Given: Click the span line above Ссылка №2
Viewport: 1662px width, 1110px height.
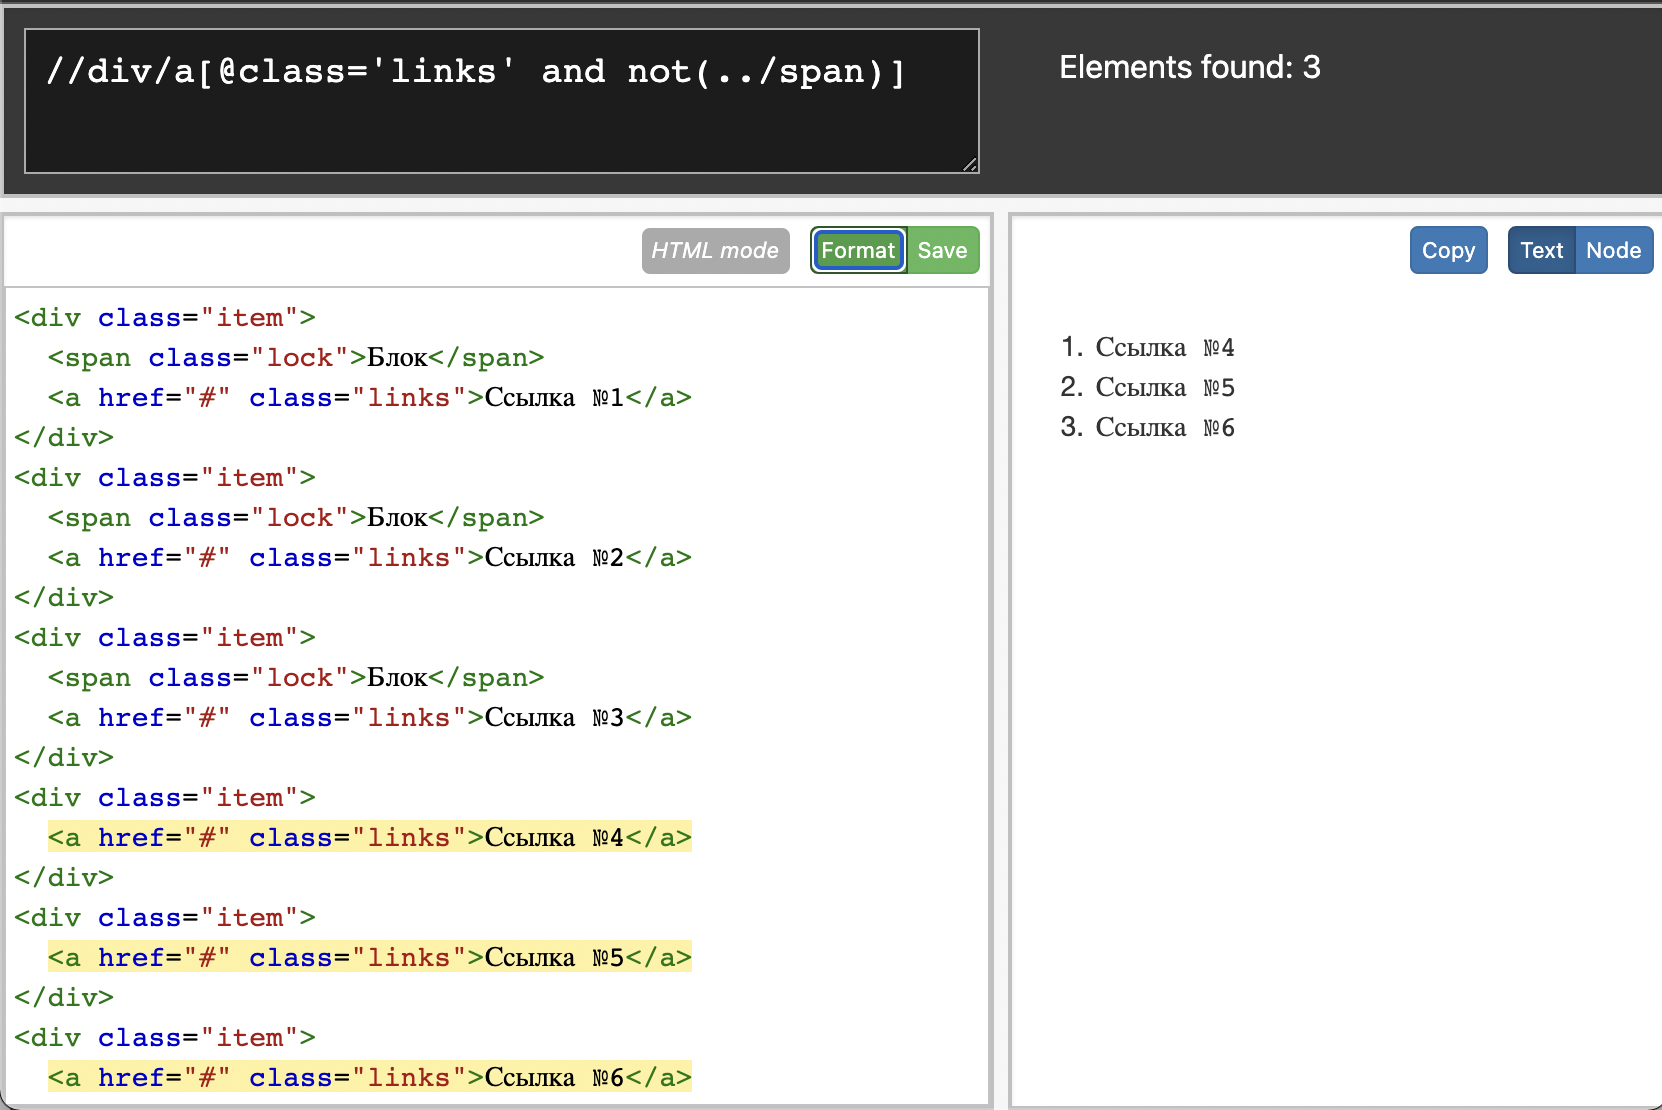Looking at the screenshot, I should tap(295, 517).
